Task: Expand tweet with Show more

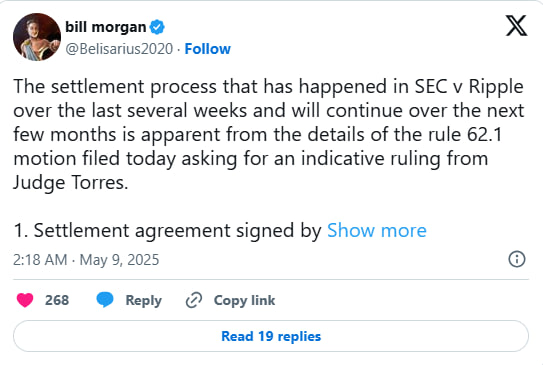Action: pyautogui.click(x=377, y=230)
